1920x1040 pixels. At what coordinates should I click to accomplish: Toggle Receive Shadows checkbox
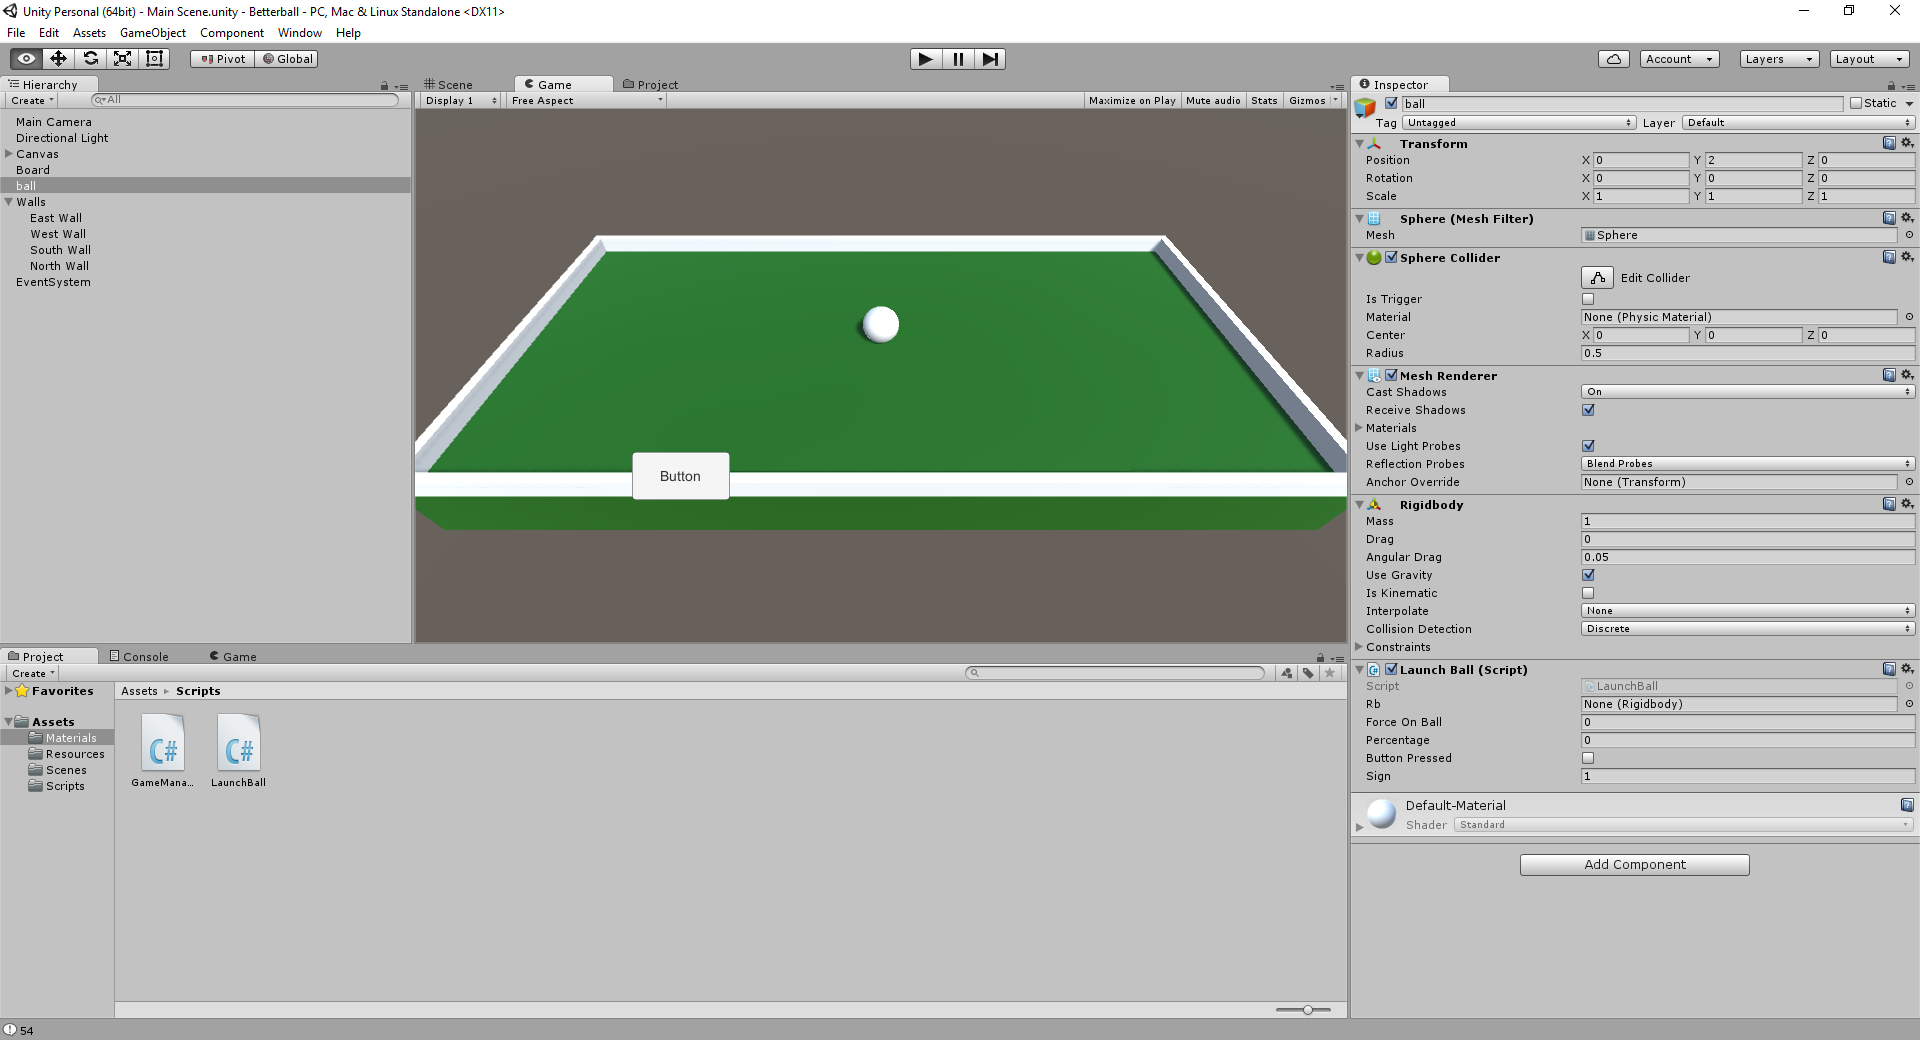point(1588,410)
